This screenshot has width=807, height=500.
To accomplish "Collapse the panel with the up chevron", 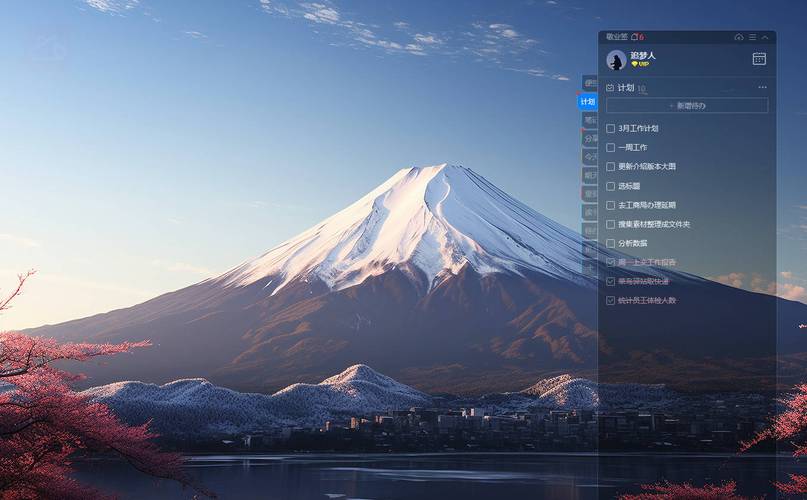I will [x=765, y=37].
